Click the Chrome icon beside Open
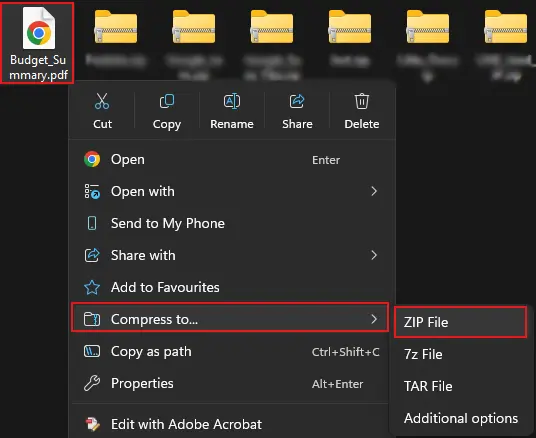The width and height of the screenshot is (536, 438). pos(92,159)
